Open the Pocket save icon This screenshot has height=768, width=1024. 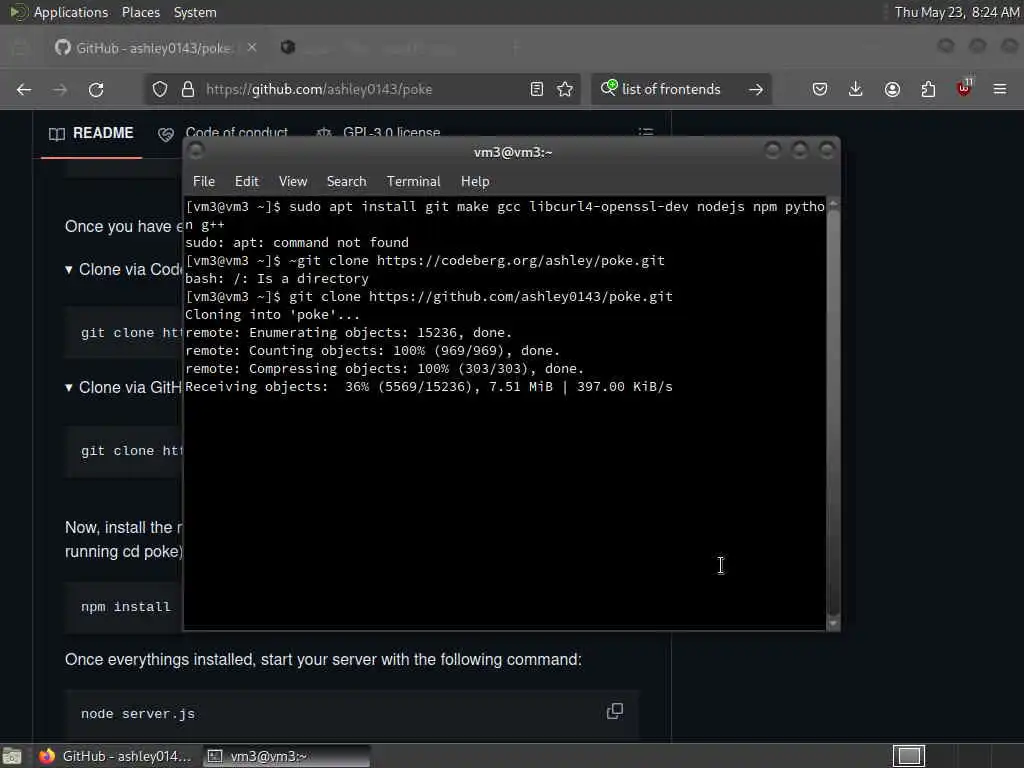pyautogui.click(x=820, y=89)
